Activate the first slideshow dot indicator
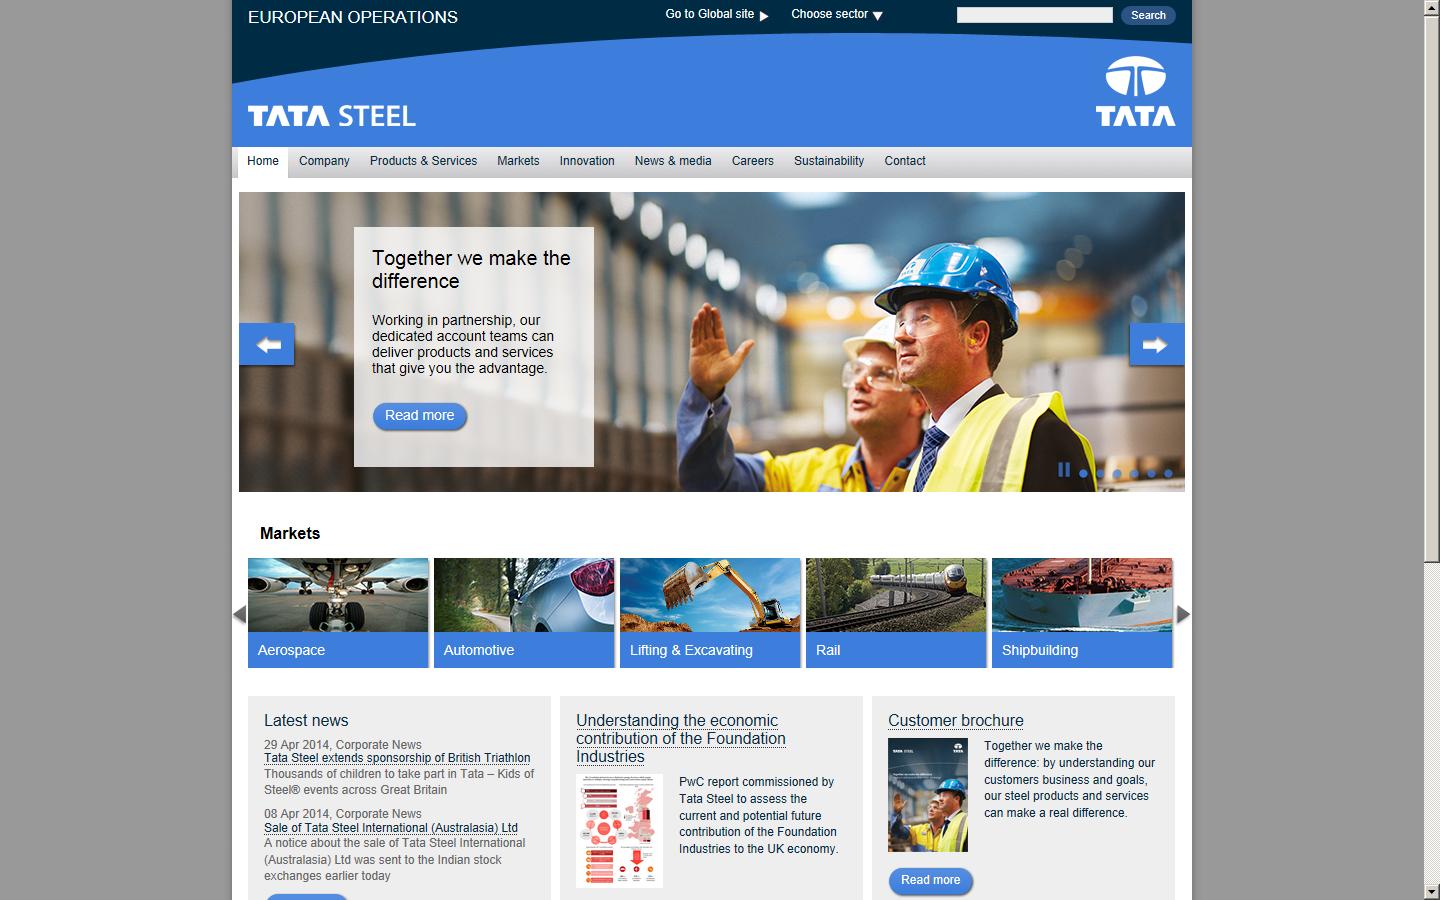This screenshot has height=900, width=1440. 1082,471
